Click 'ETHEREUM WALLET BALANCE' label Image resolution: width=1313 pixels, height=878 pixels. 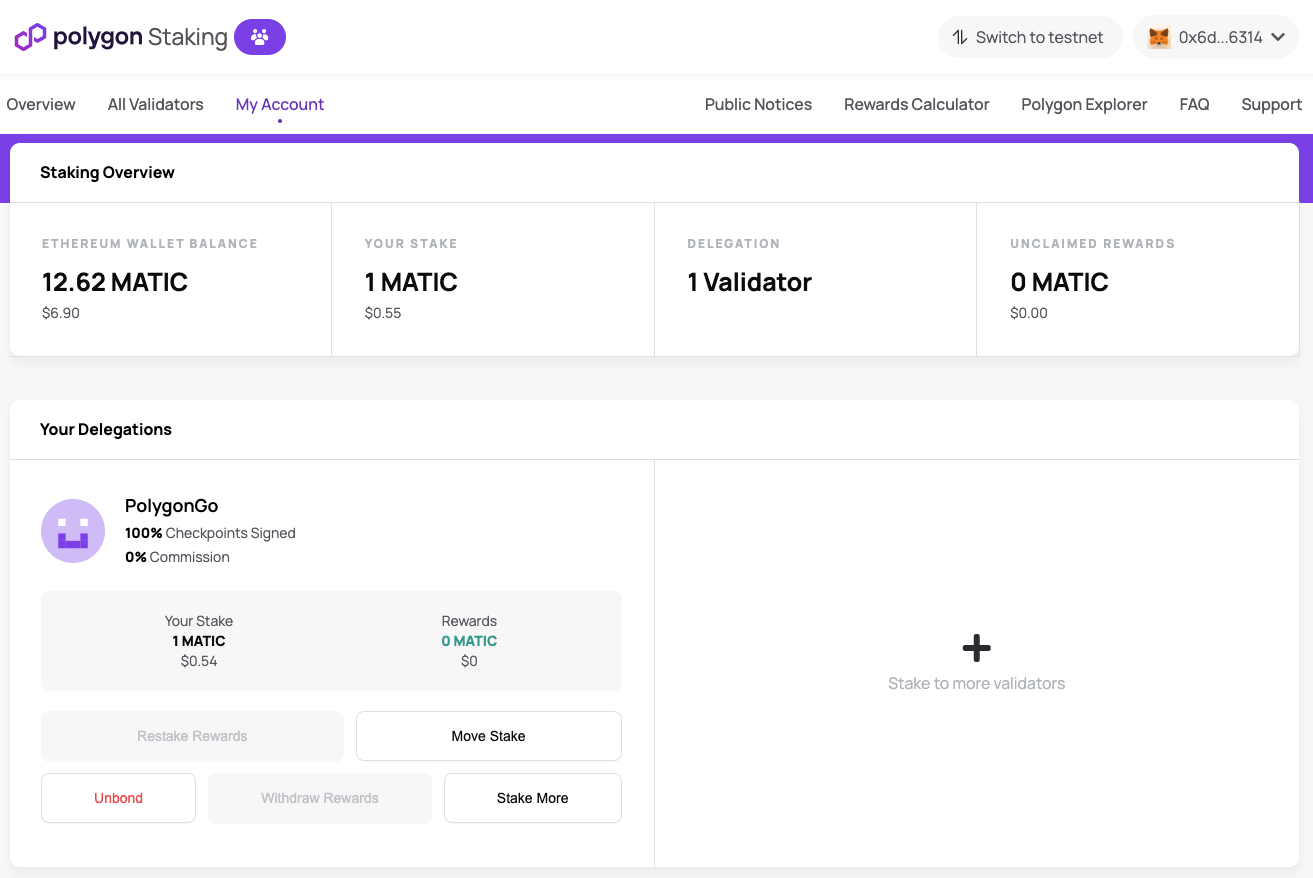(x=150, y=243)
